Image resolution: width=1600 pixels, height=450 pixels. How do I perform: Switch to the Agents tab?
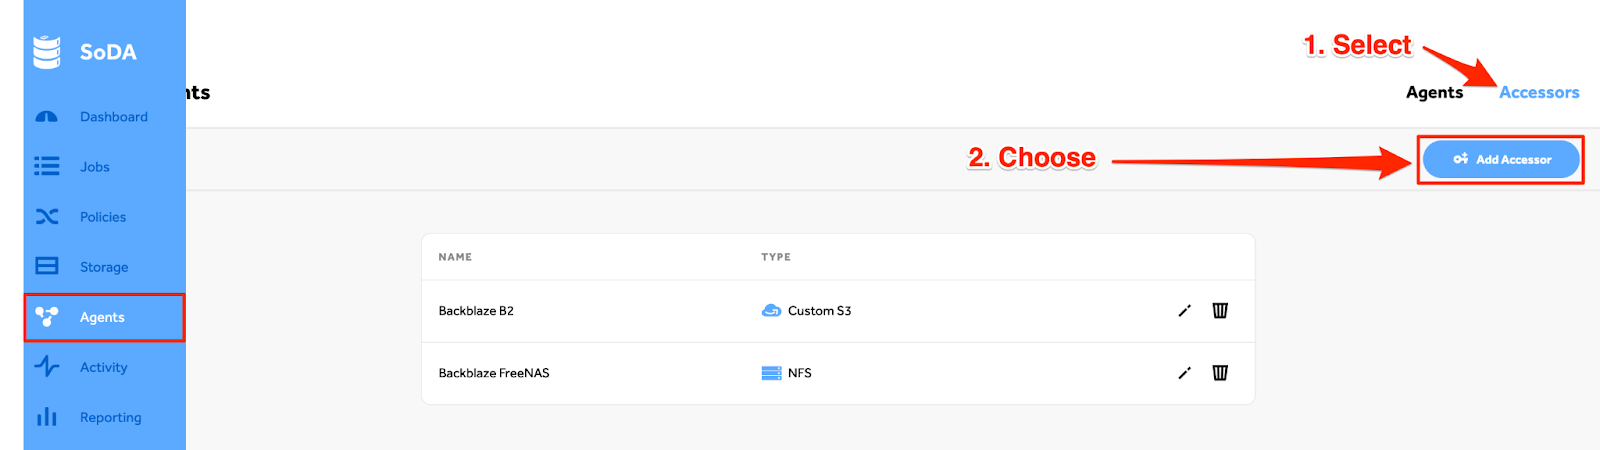pos(1434,92)
